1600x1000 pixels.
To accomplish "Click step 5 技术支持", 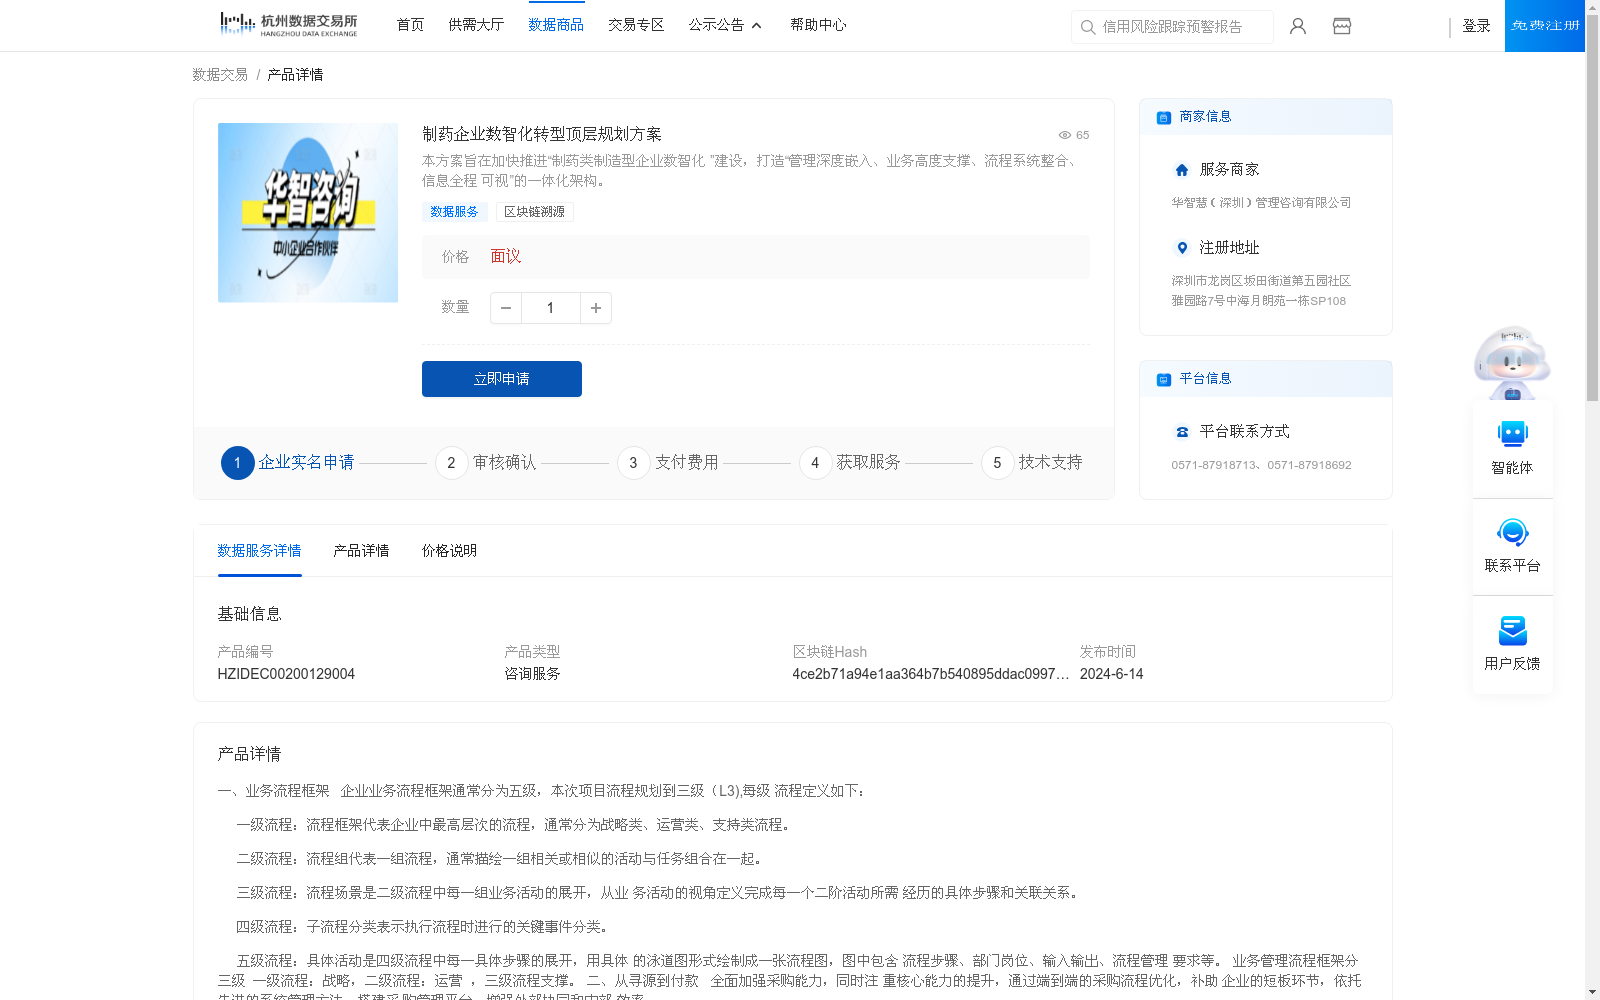I will [1032, 463].
